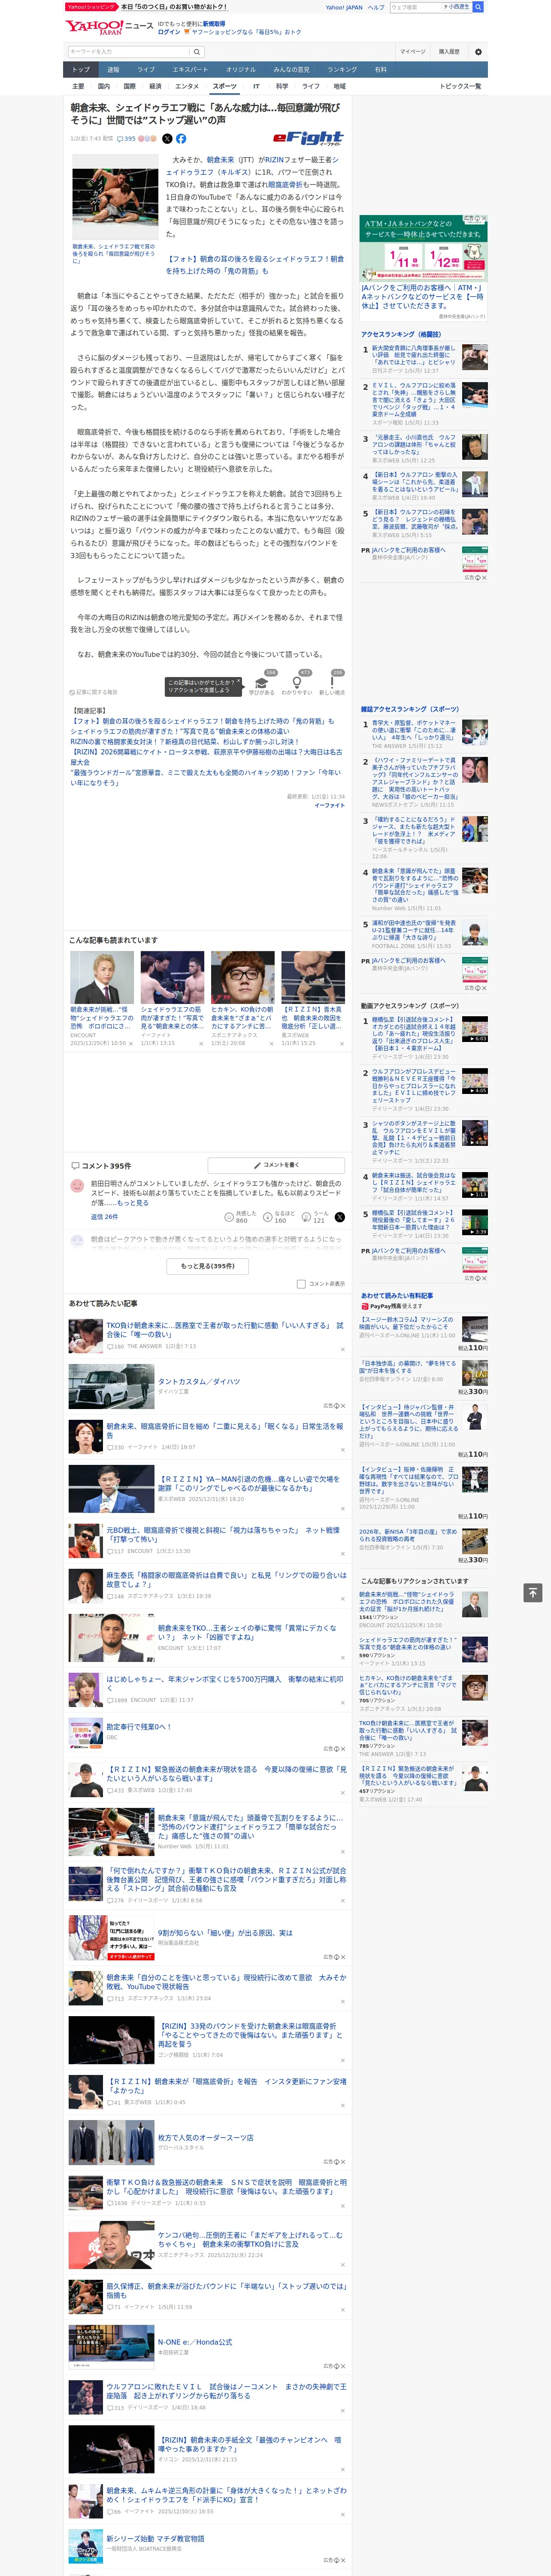Viewport: 551px width, 2576px height.
Task: Click 共感した smiley reaction on first comment
Action: (x=241, y=1217)
